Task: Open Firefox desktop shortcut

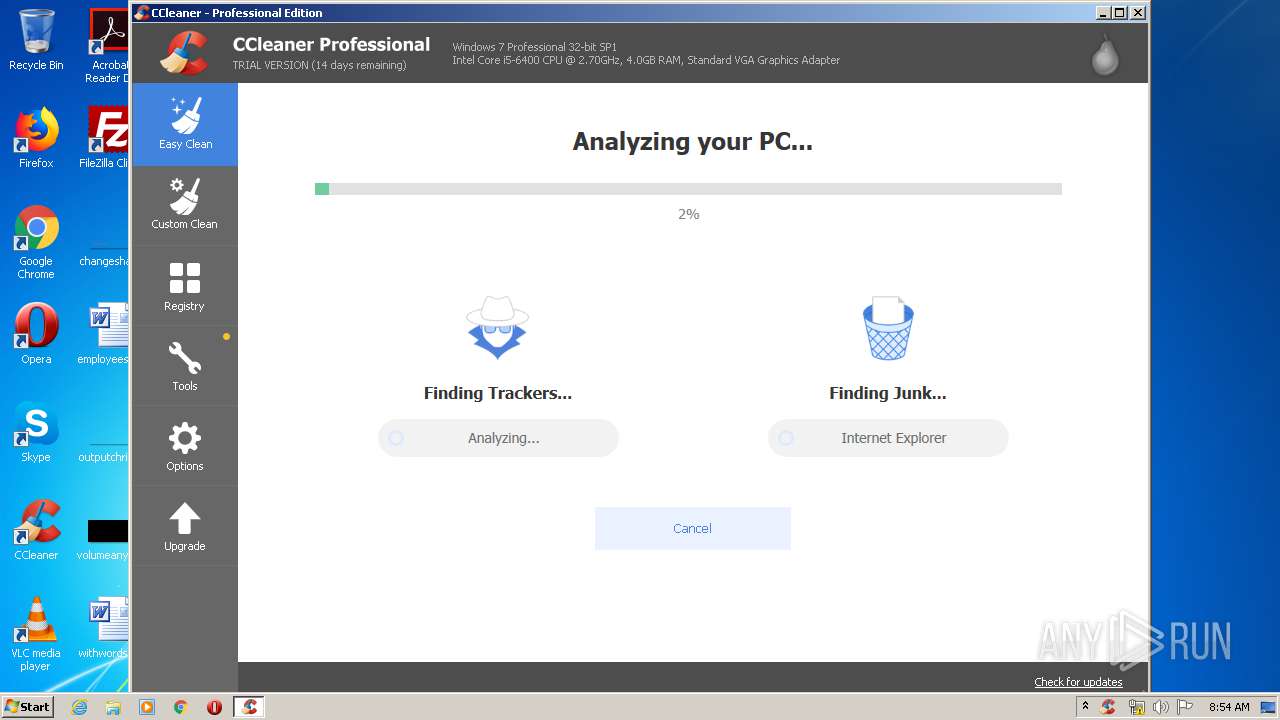Action: (x=36, y=138)
